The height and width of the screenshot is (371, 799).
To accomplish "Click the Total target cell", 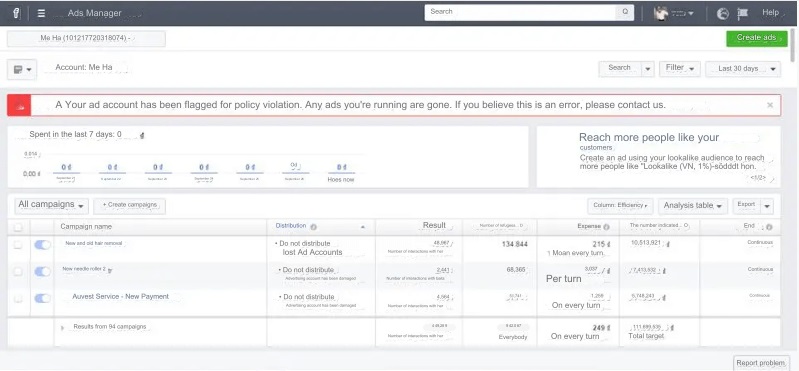I will tap(647, 336).
